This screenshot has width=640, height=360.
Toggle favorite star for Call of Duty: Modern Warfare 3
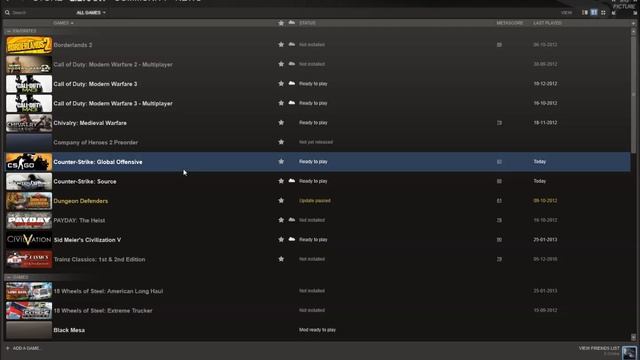(281, 84)
